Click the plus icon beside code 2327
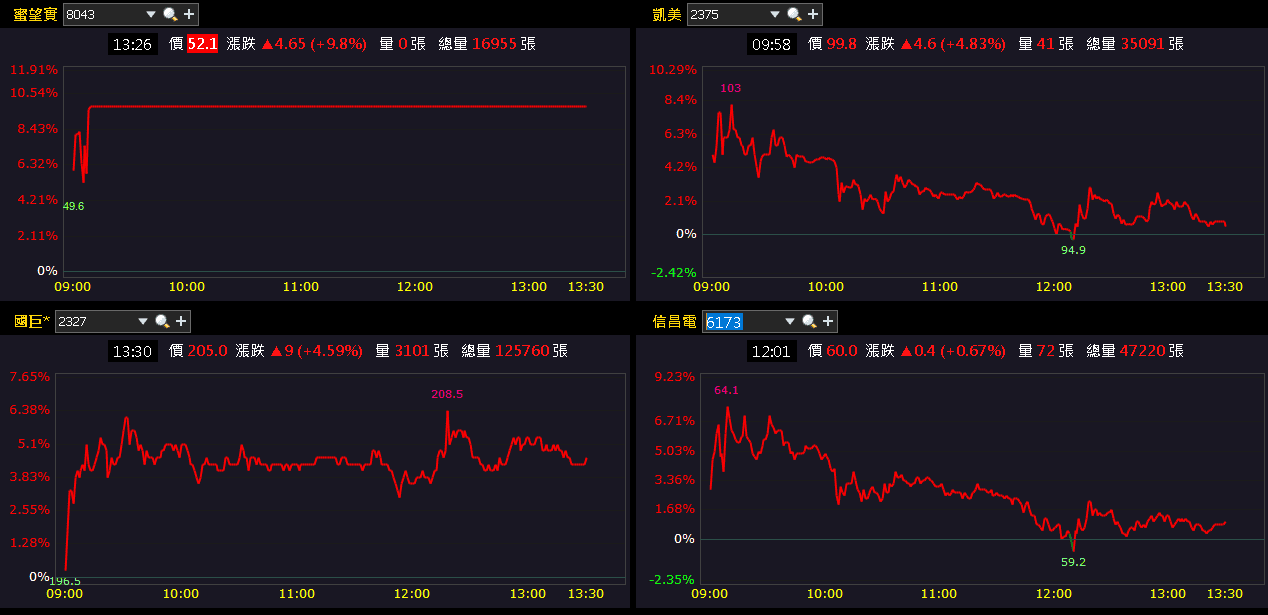Screen dimensions: 1268x615 pyautogui.click(x=181, y=321)
